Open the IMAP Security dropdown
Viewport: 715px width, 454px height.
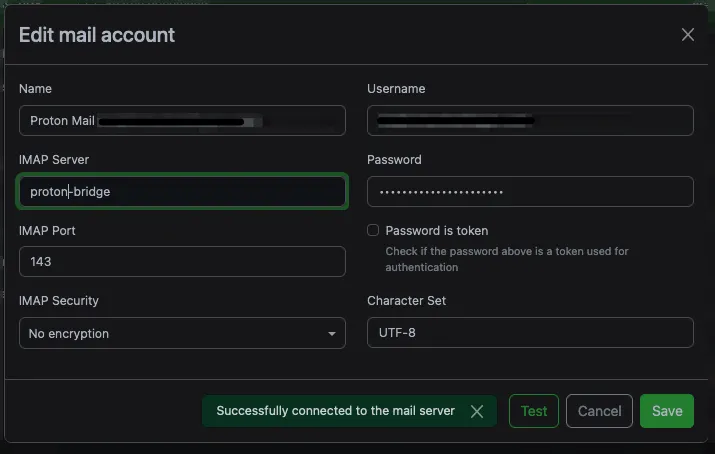[182, 333]
